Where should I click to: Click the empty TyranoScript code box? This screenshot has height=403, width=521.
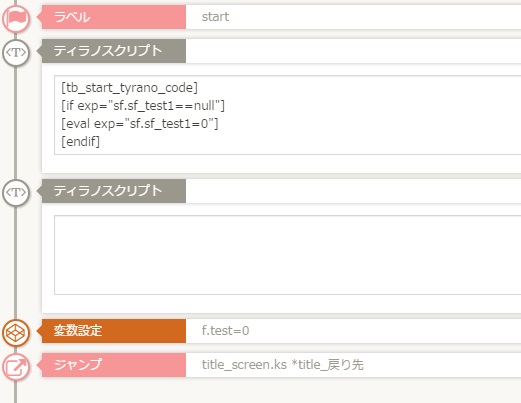click(x=288, y=255)
